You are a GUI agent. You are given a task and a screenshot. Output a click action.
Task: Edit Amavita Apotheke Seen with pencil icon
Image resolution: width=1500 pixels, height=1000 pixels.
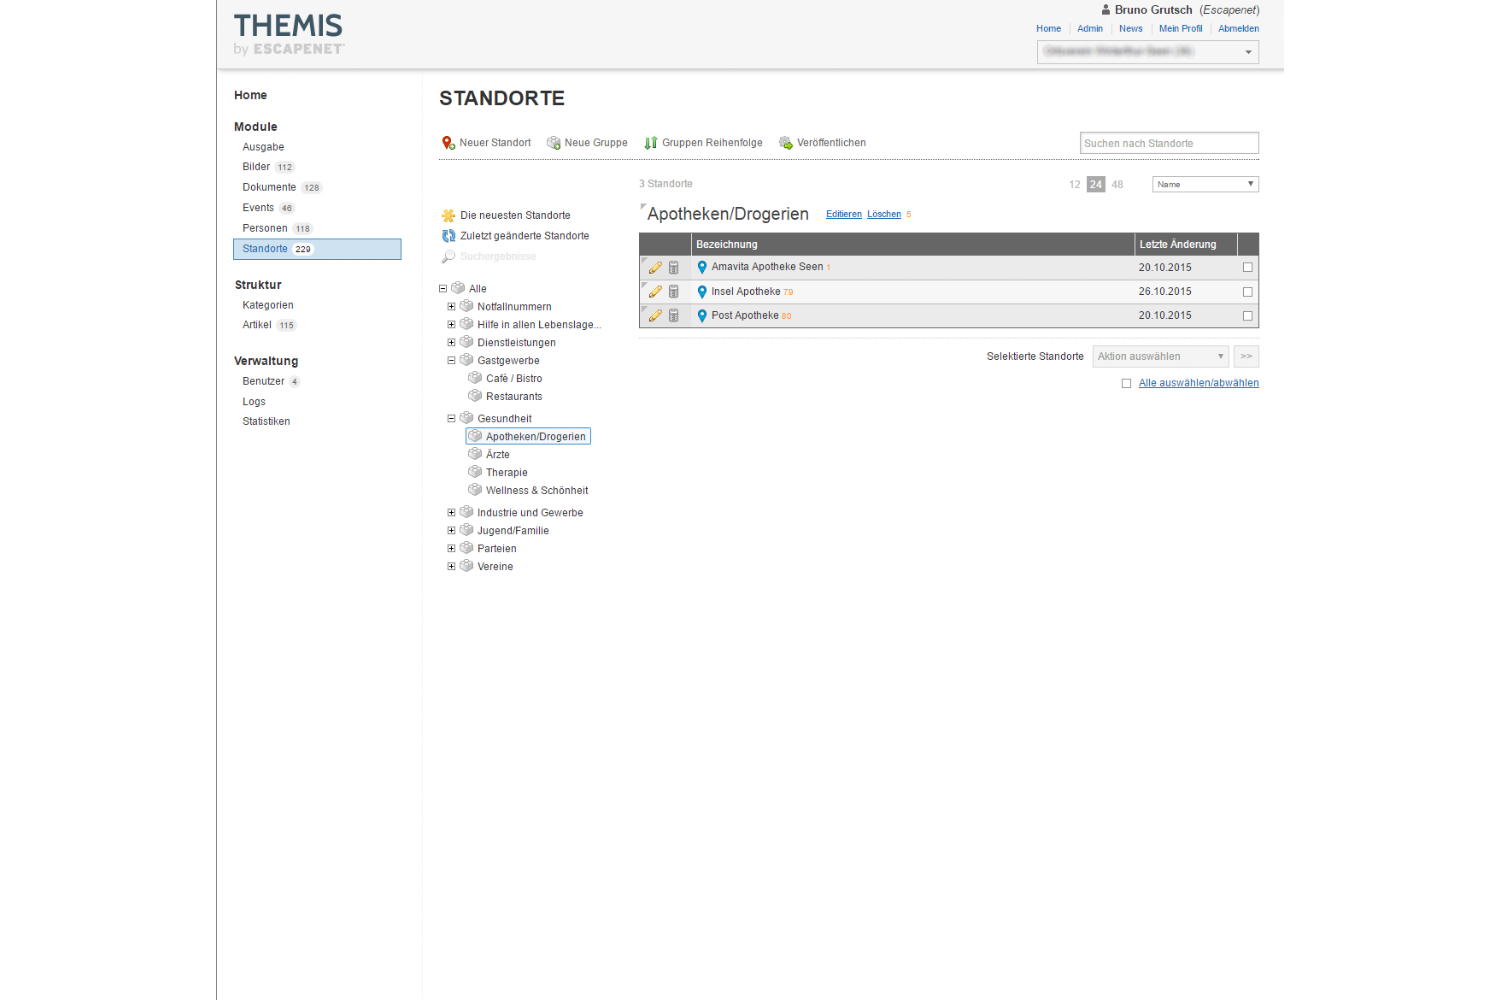655,268
